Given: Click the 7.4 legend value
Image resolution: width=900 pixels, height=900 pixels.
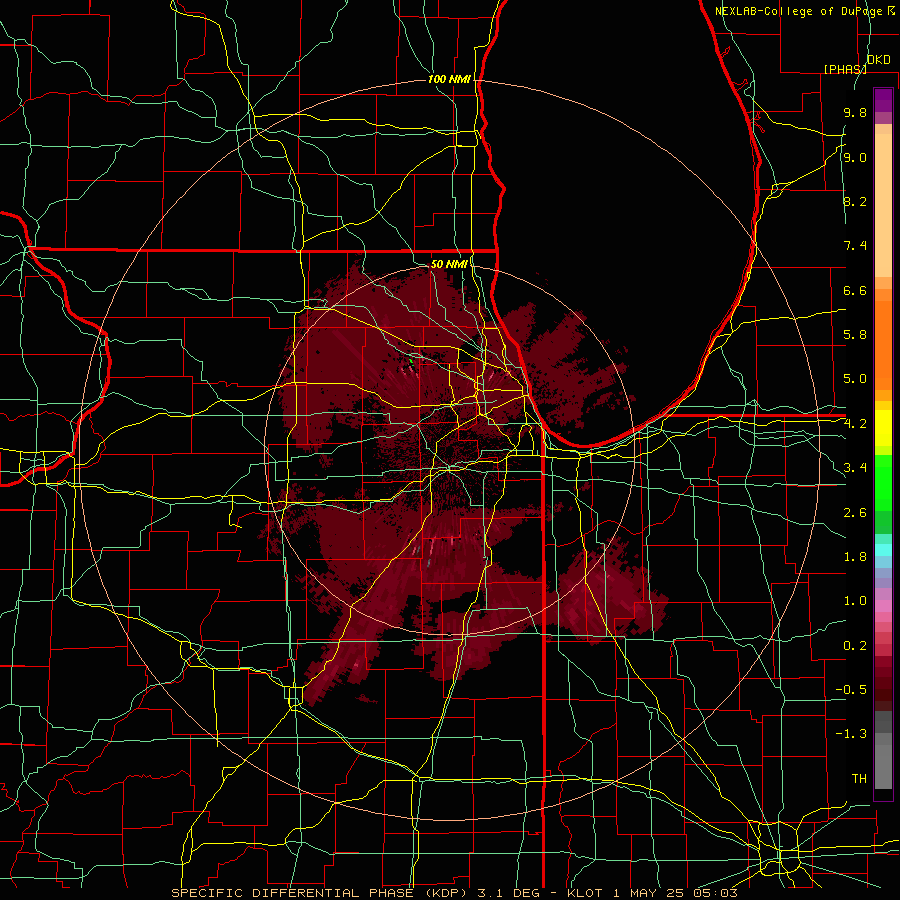Looking at the screenshot, I should [855, 246].
